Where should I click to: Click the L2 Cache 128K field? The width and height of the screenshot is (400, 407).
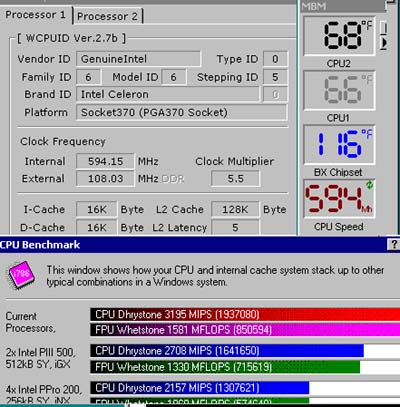click(235, 209)
